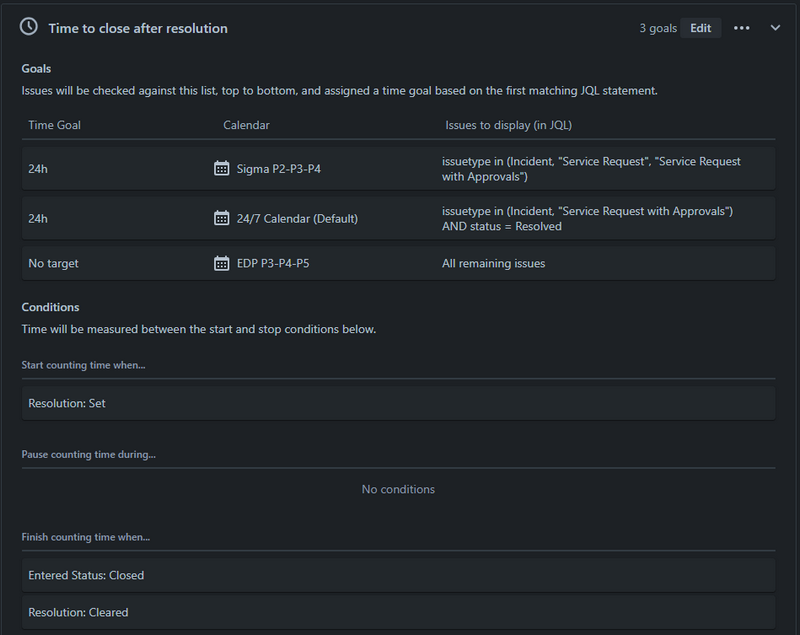
Task: Click the Resolution: Set start condition
Action: pos(67,404)
